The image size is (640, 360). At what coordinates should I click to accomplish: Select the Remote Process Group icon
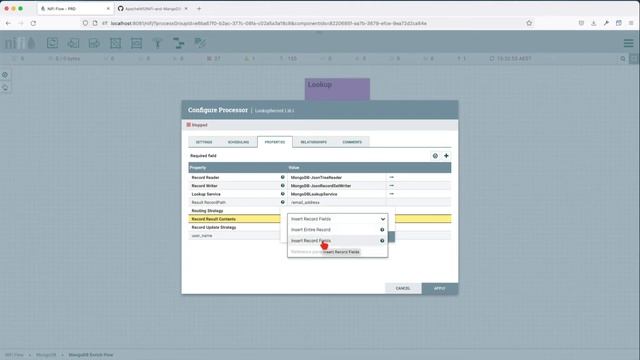(x=136, y=43)
